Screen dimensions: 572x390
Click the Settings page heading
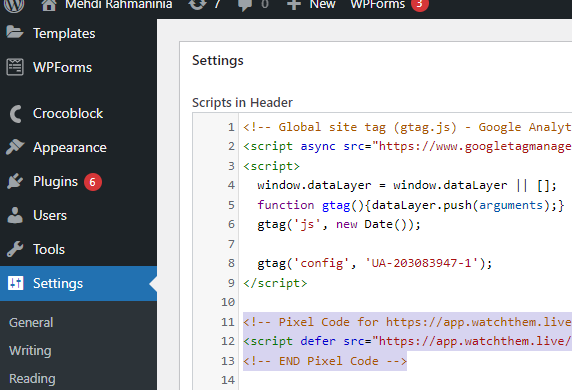pyautogui.click(x=218, y=61)
